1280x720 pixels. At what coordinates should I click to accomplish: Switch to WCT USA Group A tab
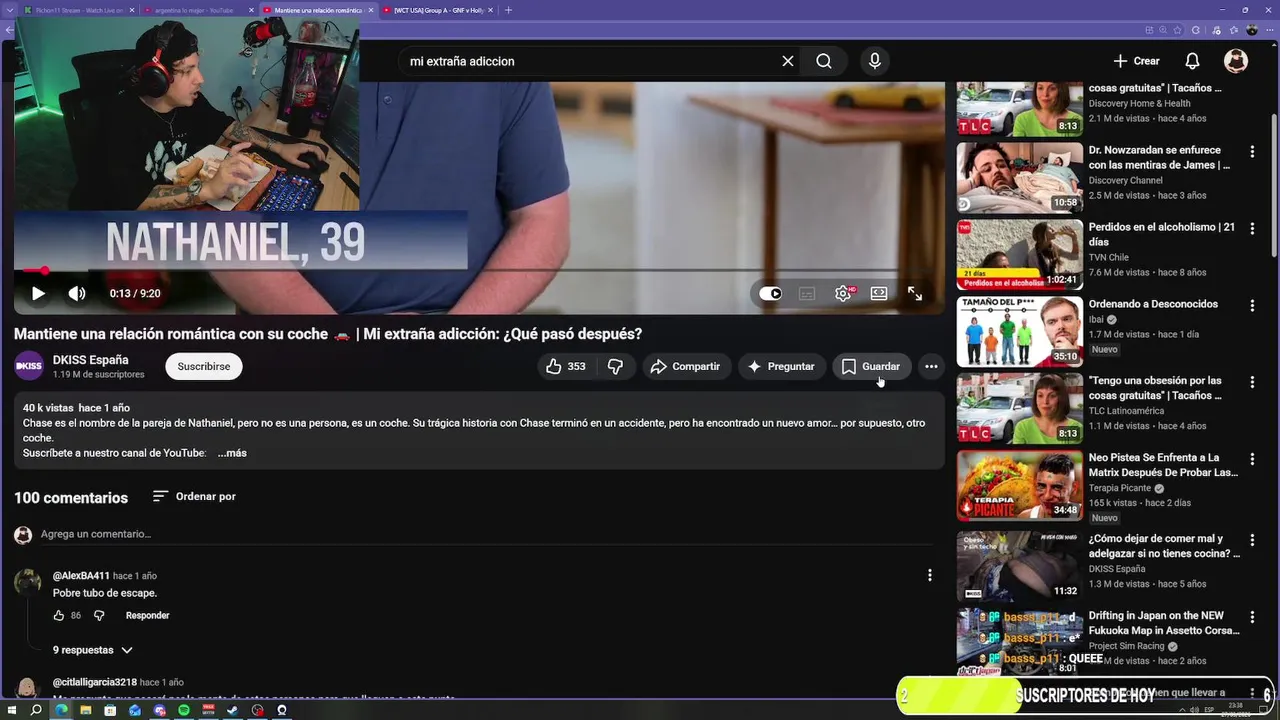click(437, 10)
